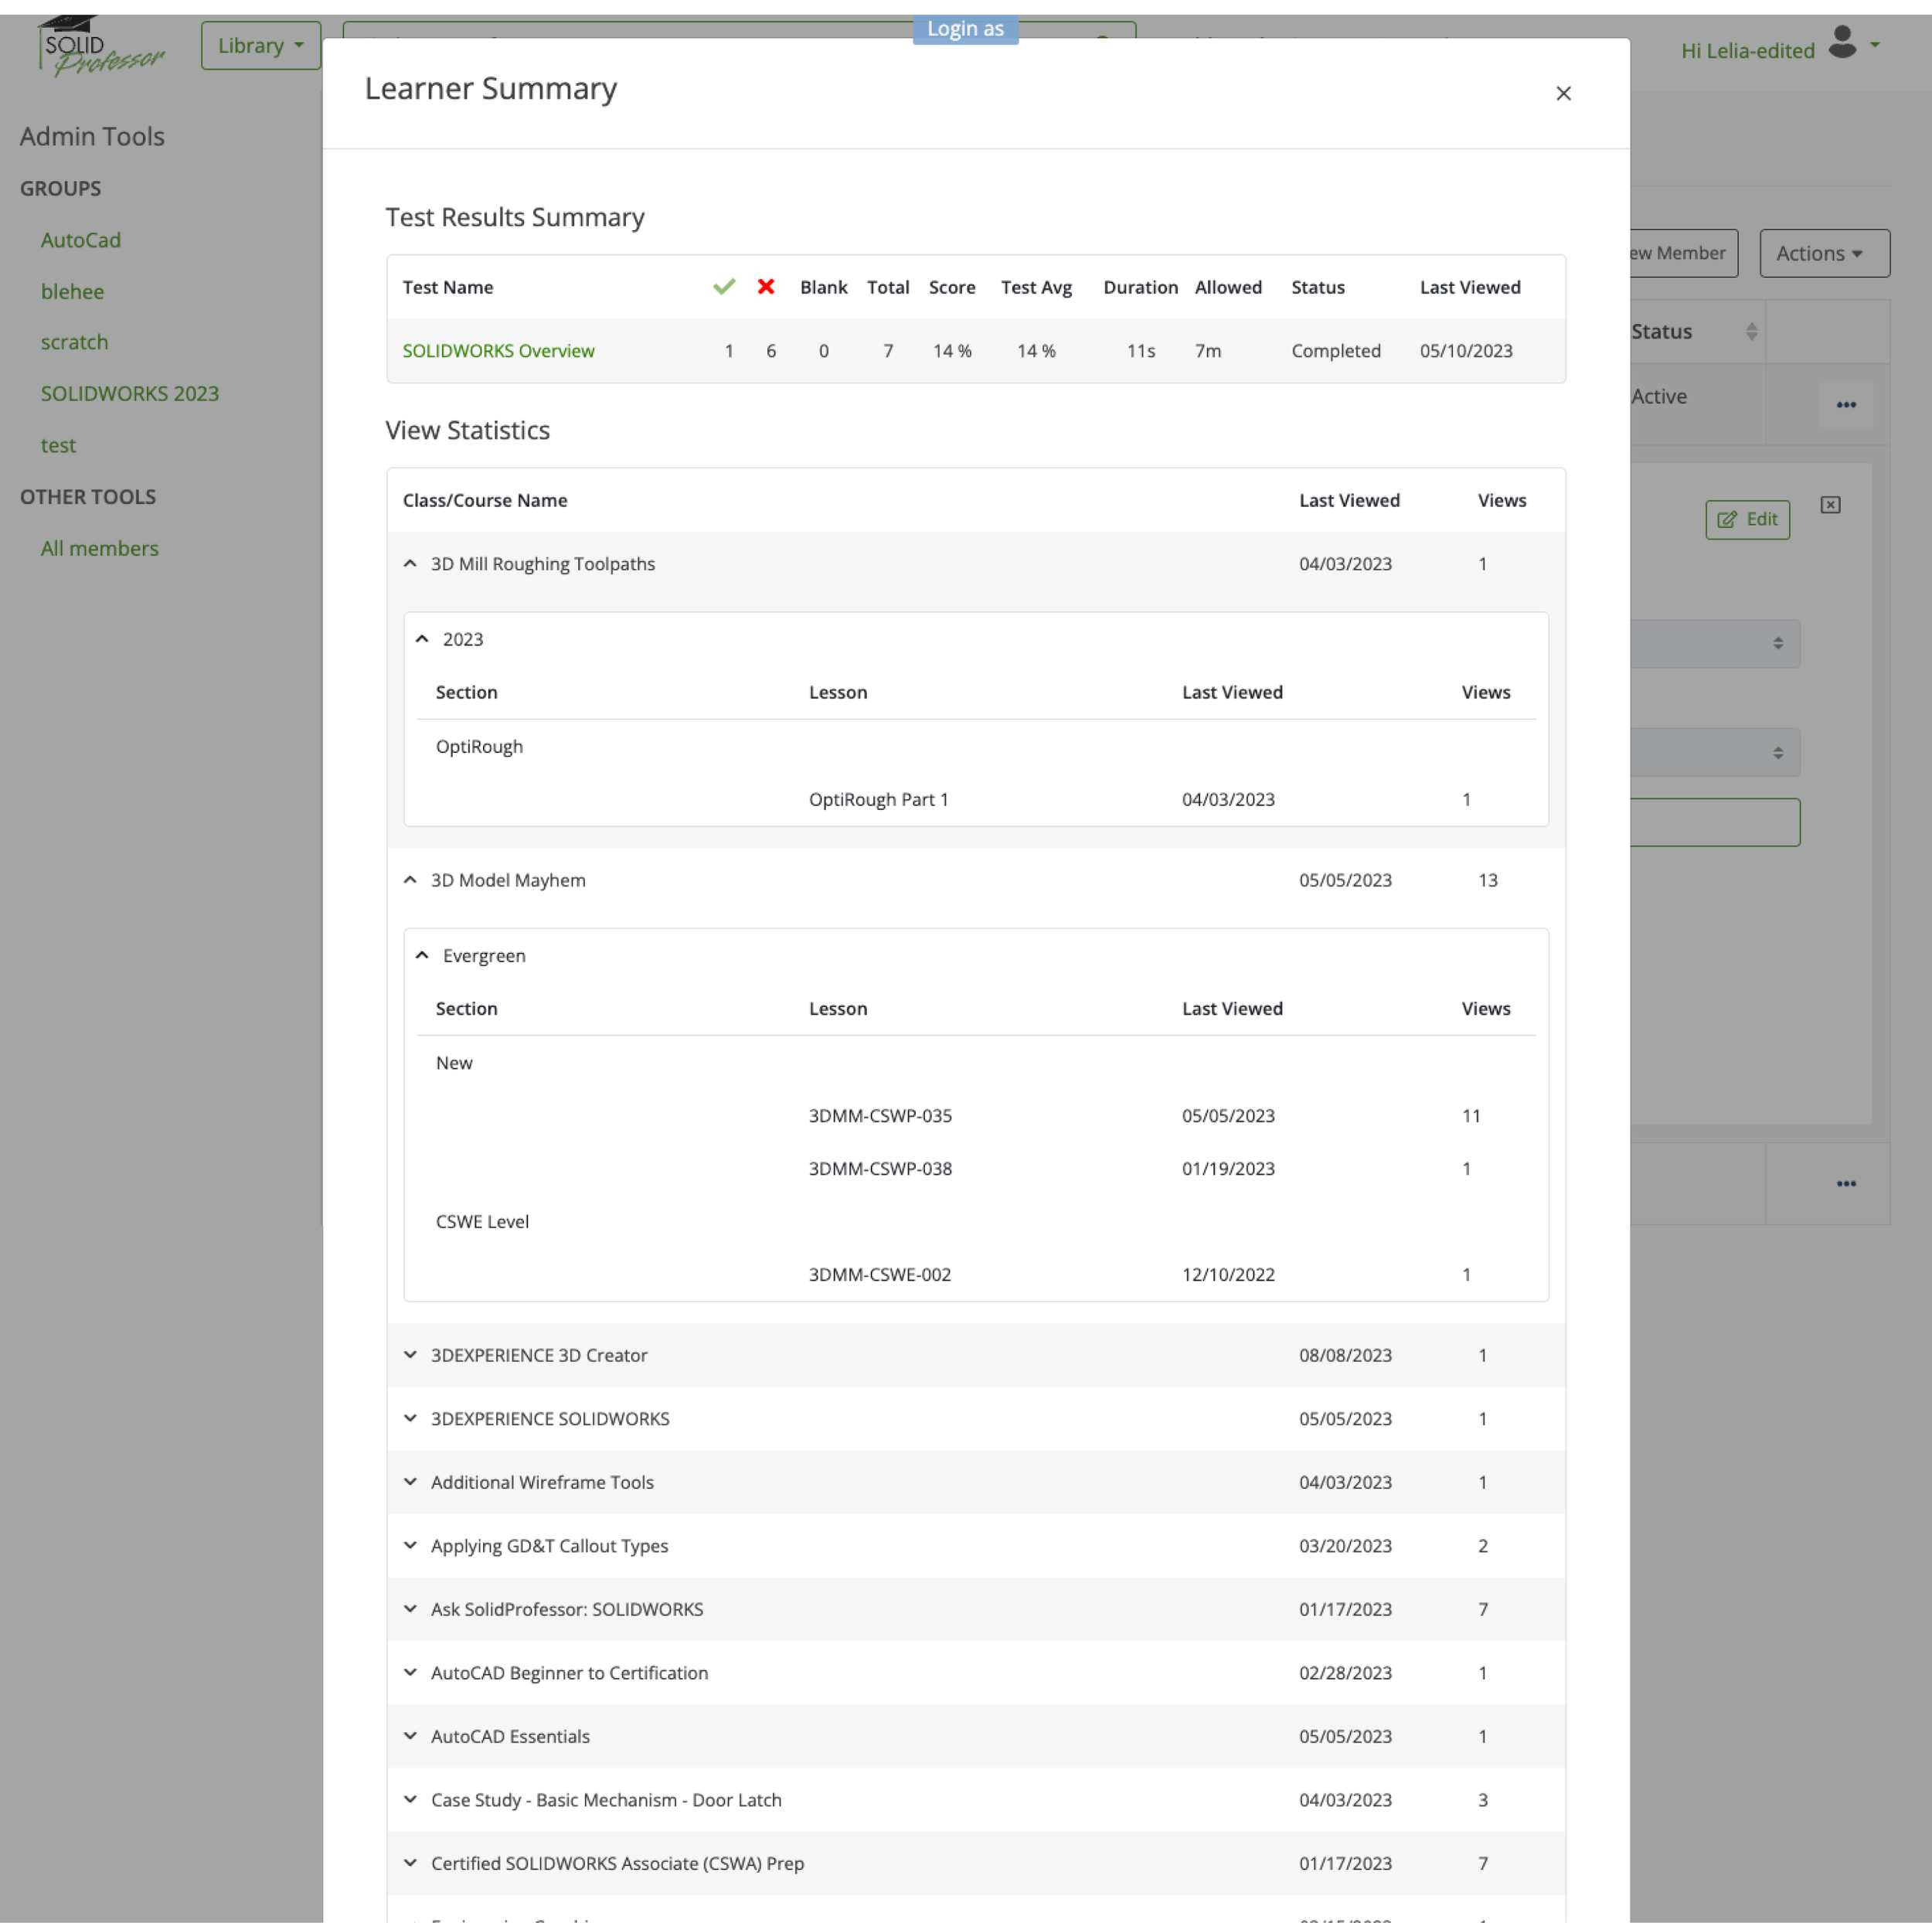Collapse the Evergreen section
Viewport: 1932px width, 1923px height.
[x=422, y=955]
